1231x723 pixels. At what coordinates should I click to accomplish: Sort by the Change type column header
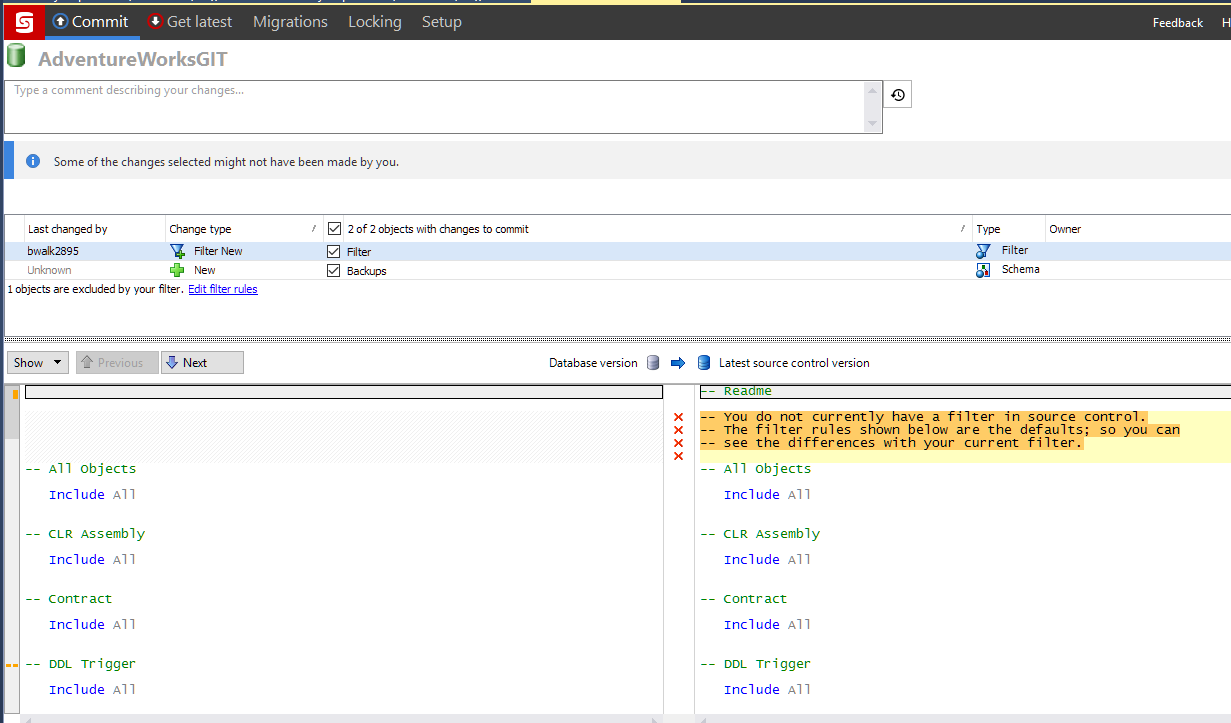pos(200,229)
